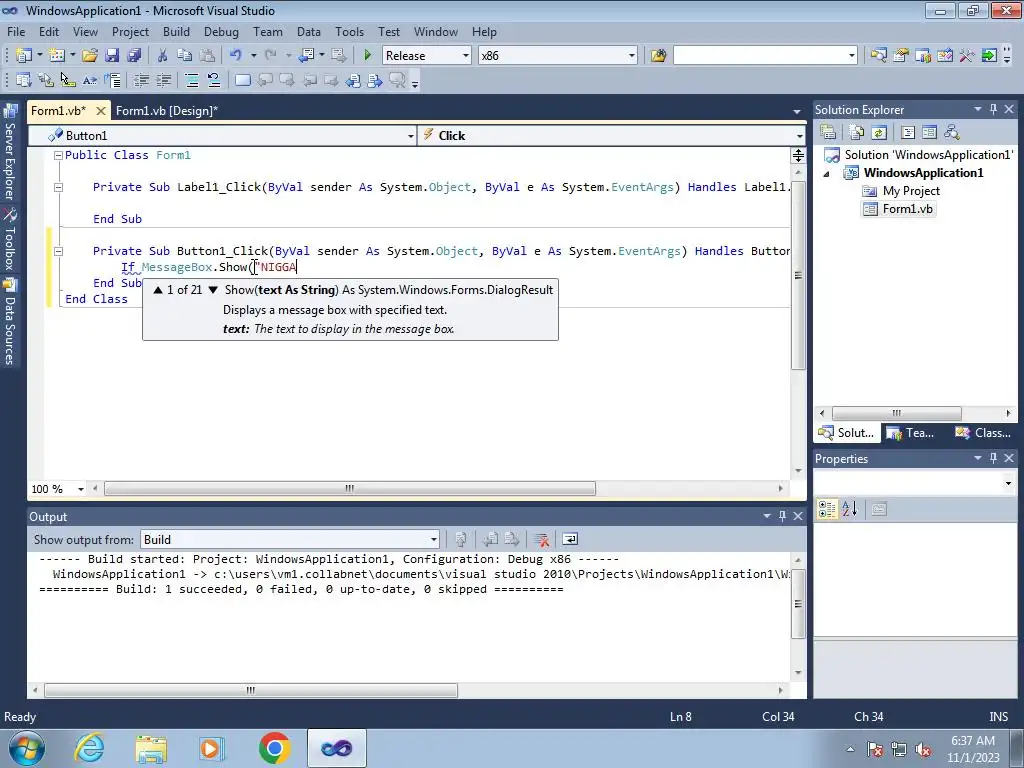1024x768 pixels.
Task: Click View Code in Solution Explorer
Action: pyautogui.click(x=908, y=133)
